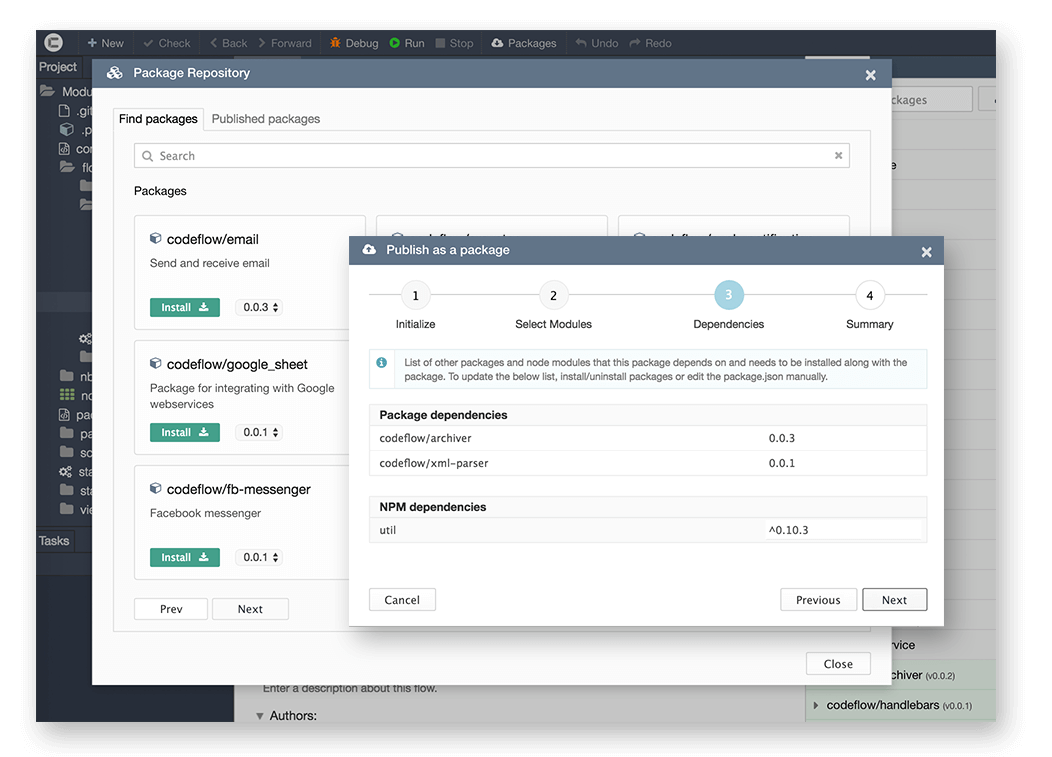Click Next in Publish dialog
The height and width of the screenshot is (757, 1052).
[894, 600]
